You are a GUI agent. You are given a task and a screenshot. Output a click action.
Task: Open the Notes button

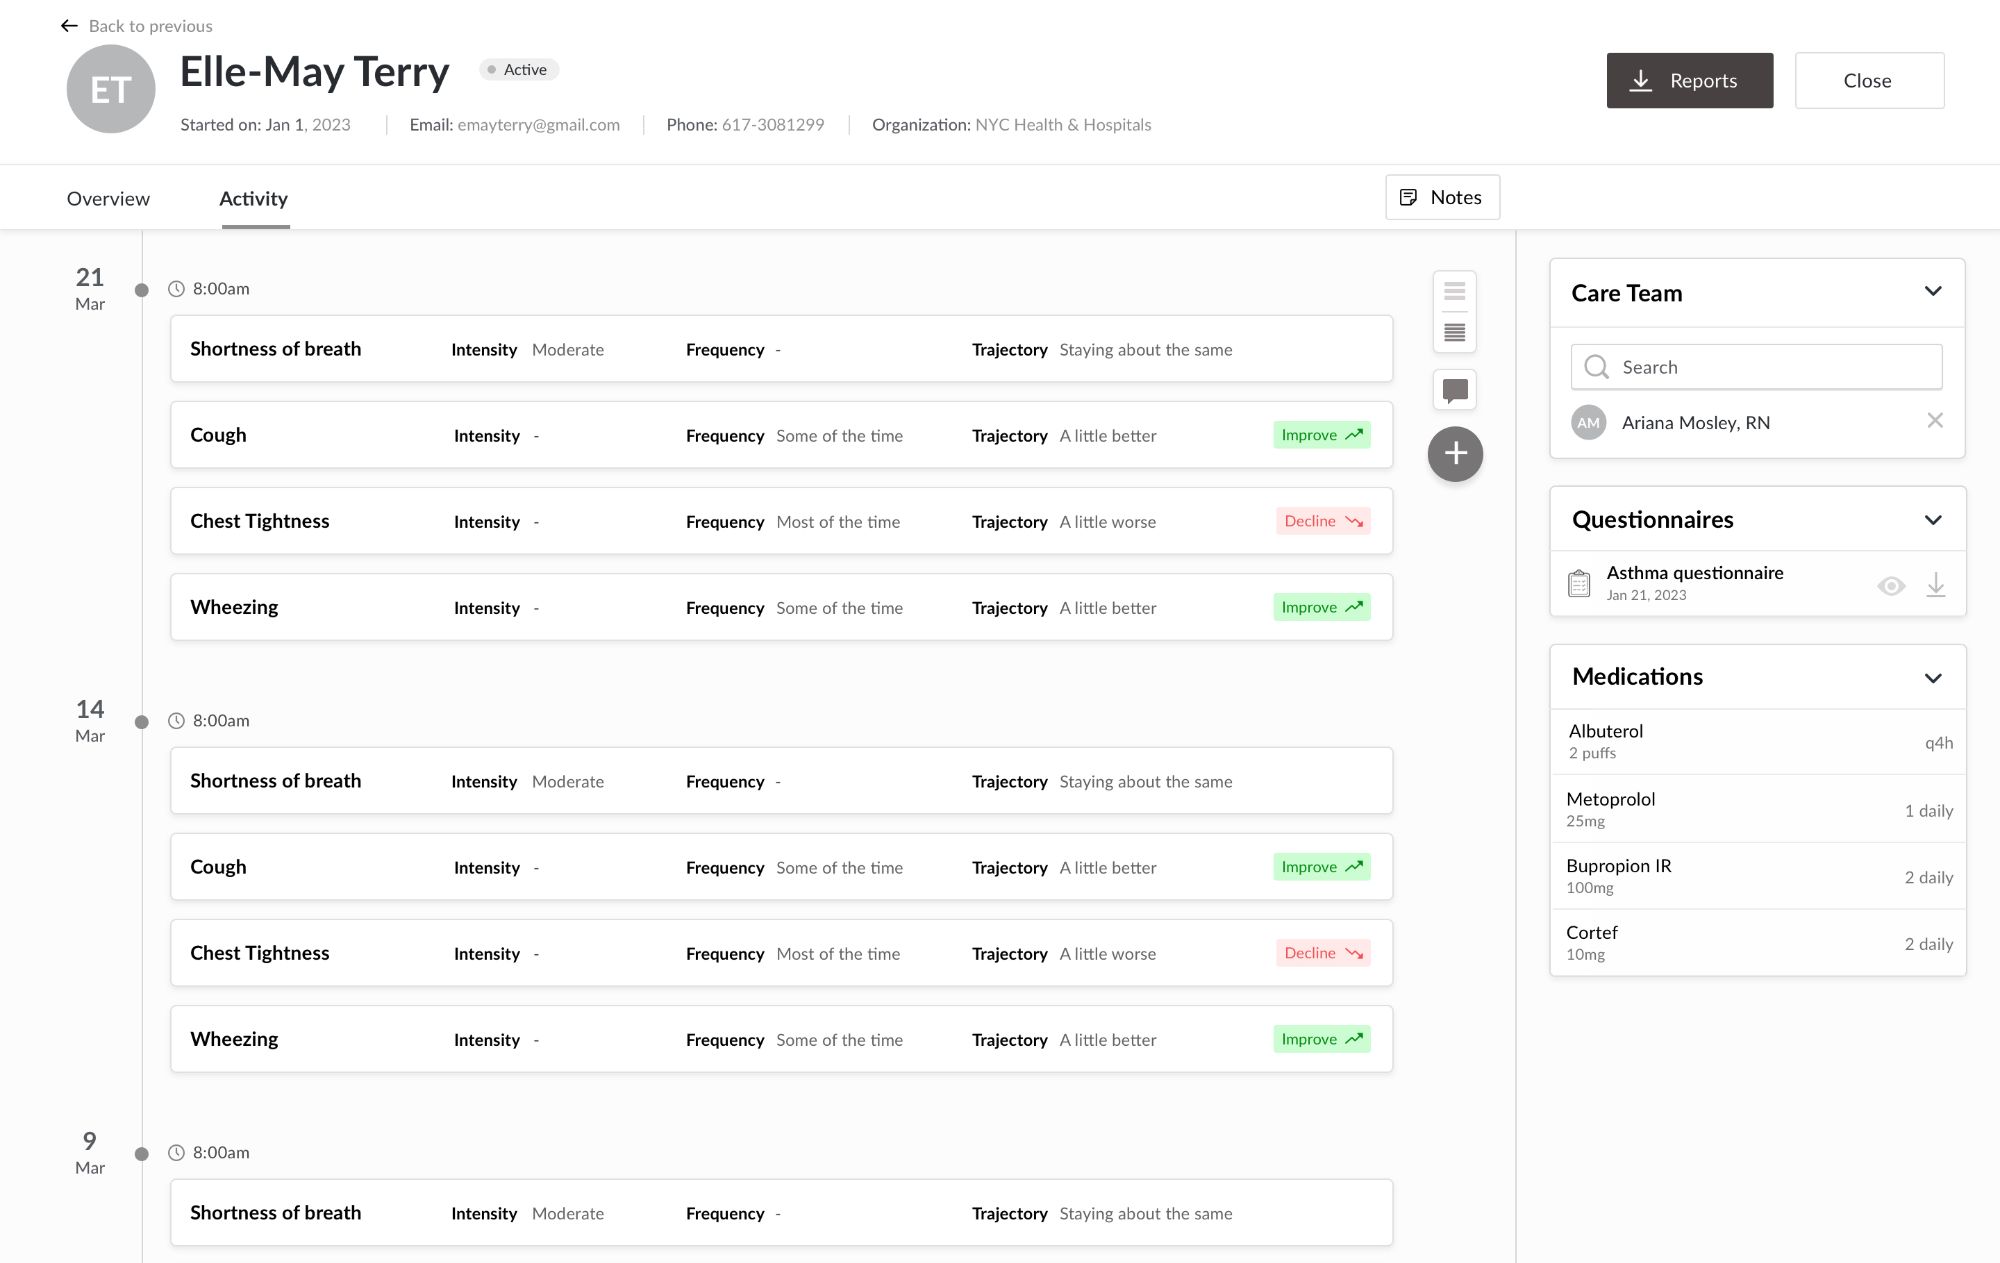coord(1441,198)
